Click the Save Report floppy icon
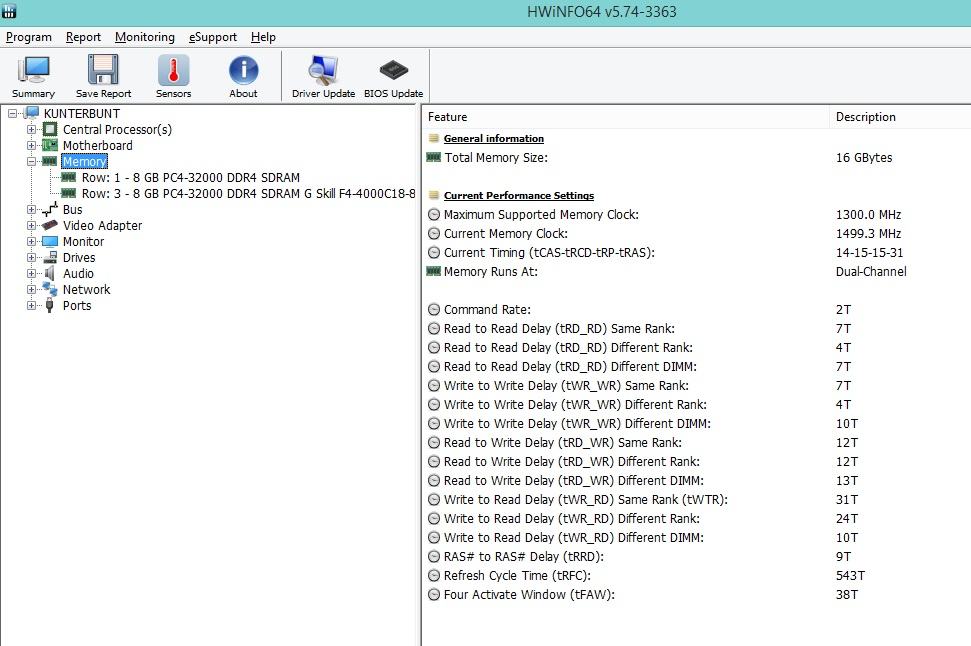The width and height of the screenshot is (971, 646). pos(103,69)
